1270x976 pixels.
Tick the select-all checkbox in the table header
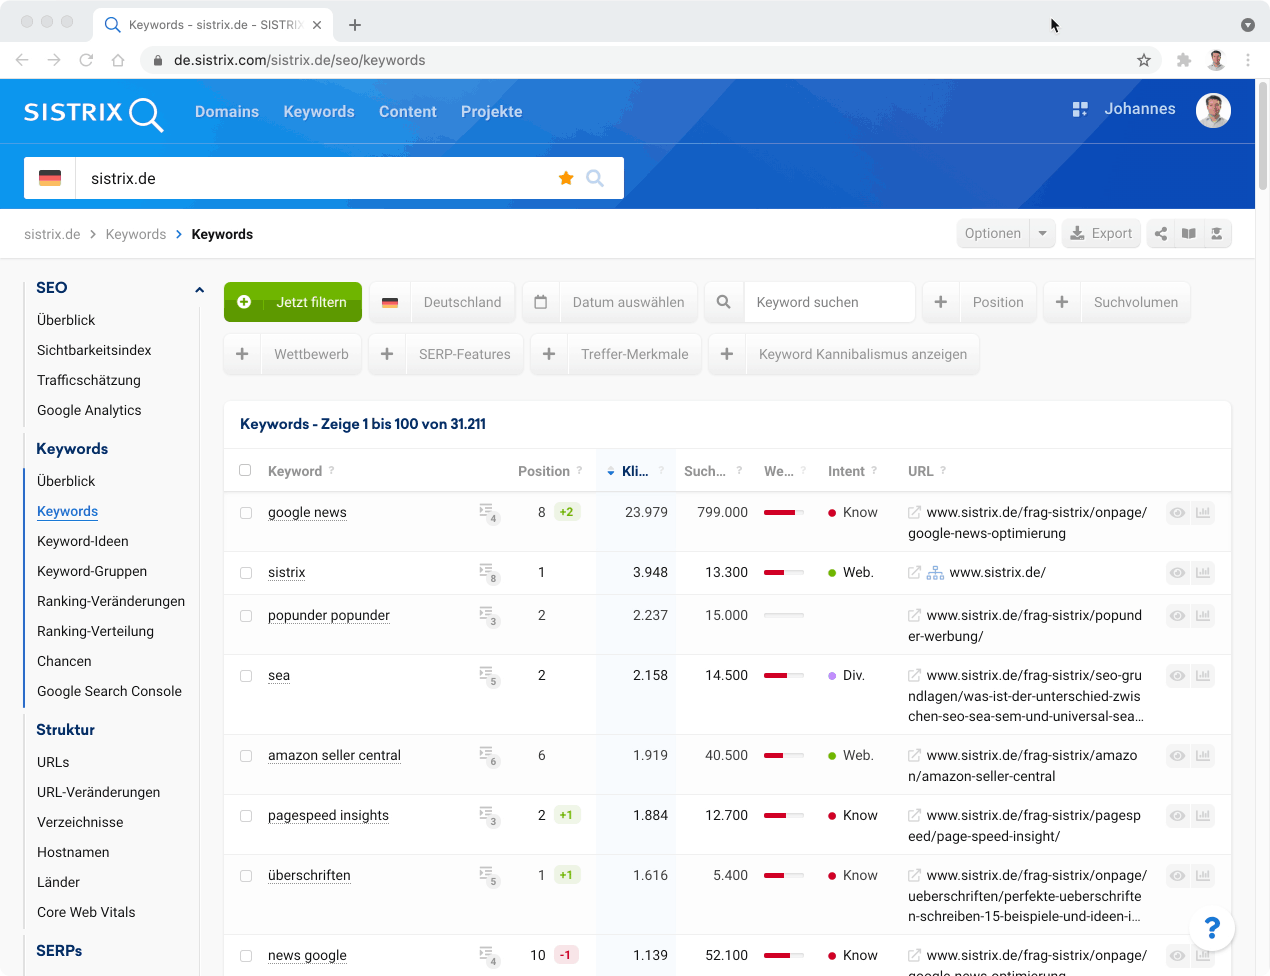click(245, 470)
